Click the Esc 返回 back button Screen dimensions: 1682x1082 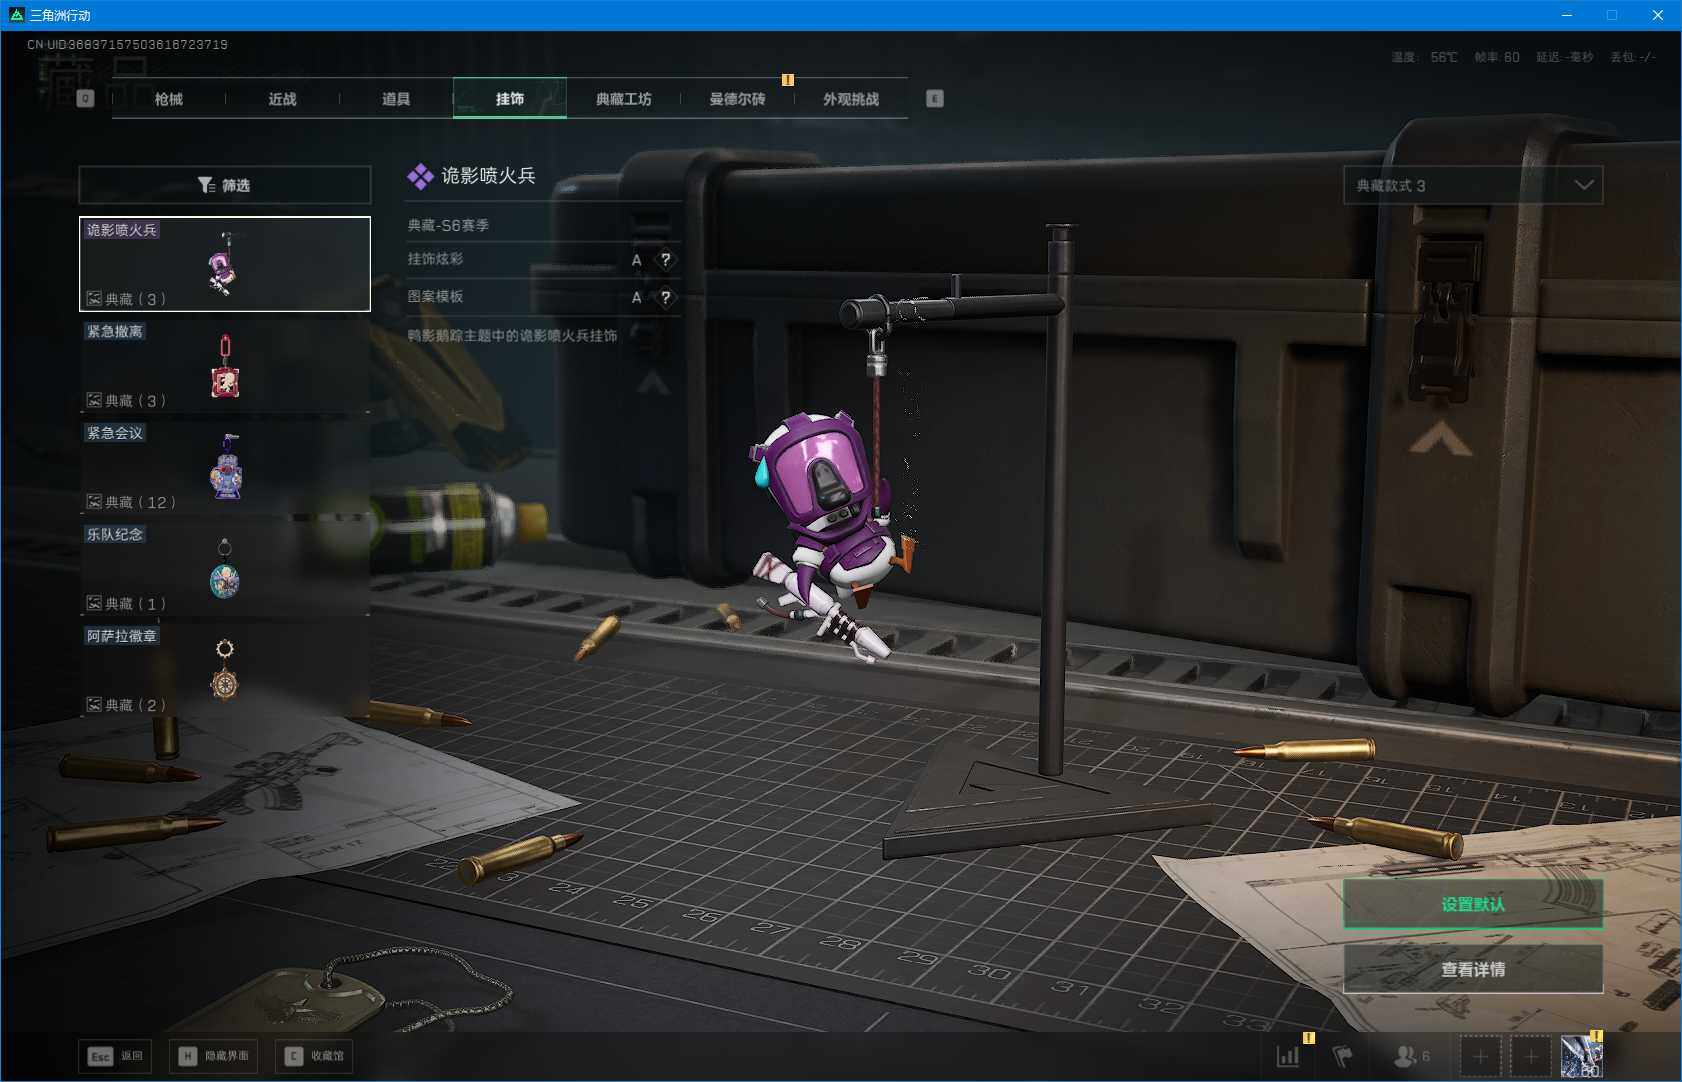click(115, 1056)
